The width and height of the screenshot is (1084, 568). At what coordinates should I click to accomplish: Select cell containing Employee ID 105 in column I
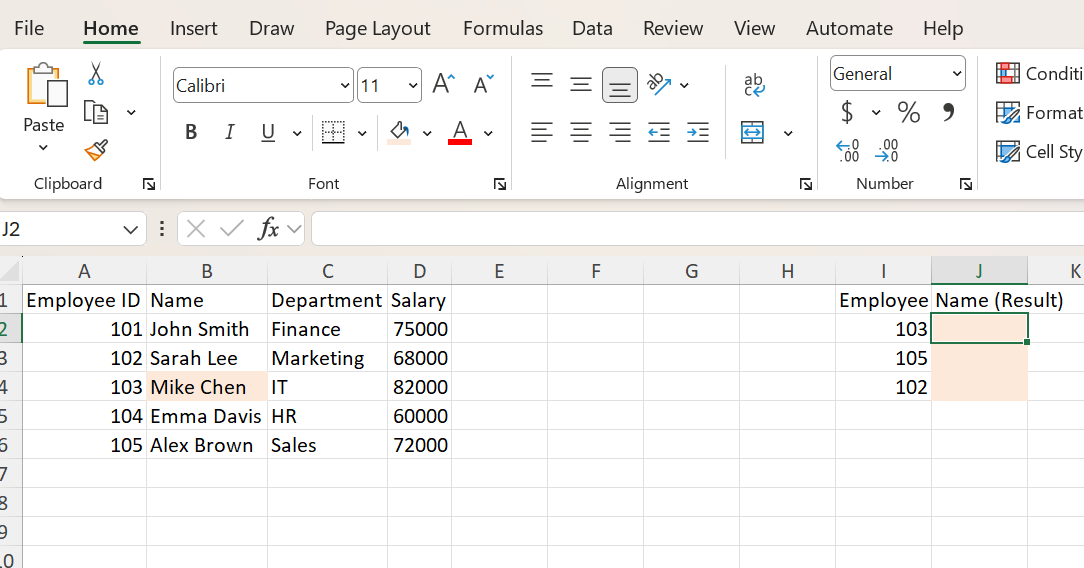click(884, 358)
